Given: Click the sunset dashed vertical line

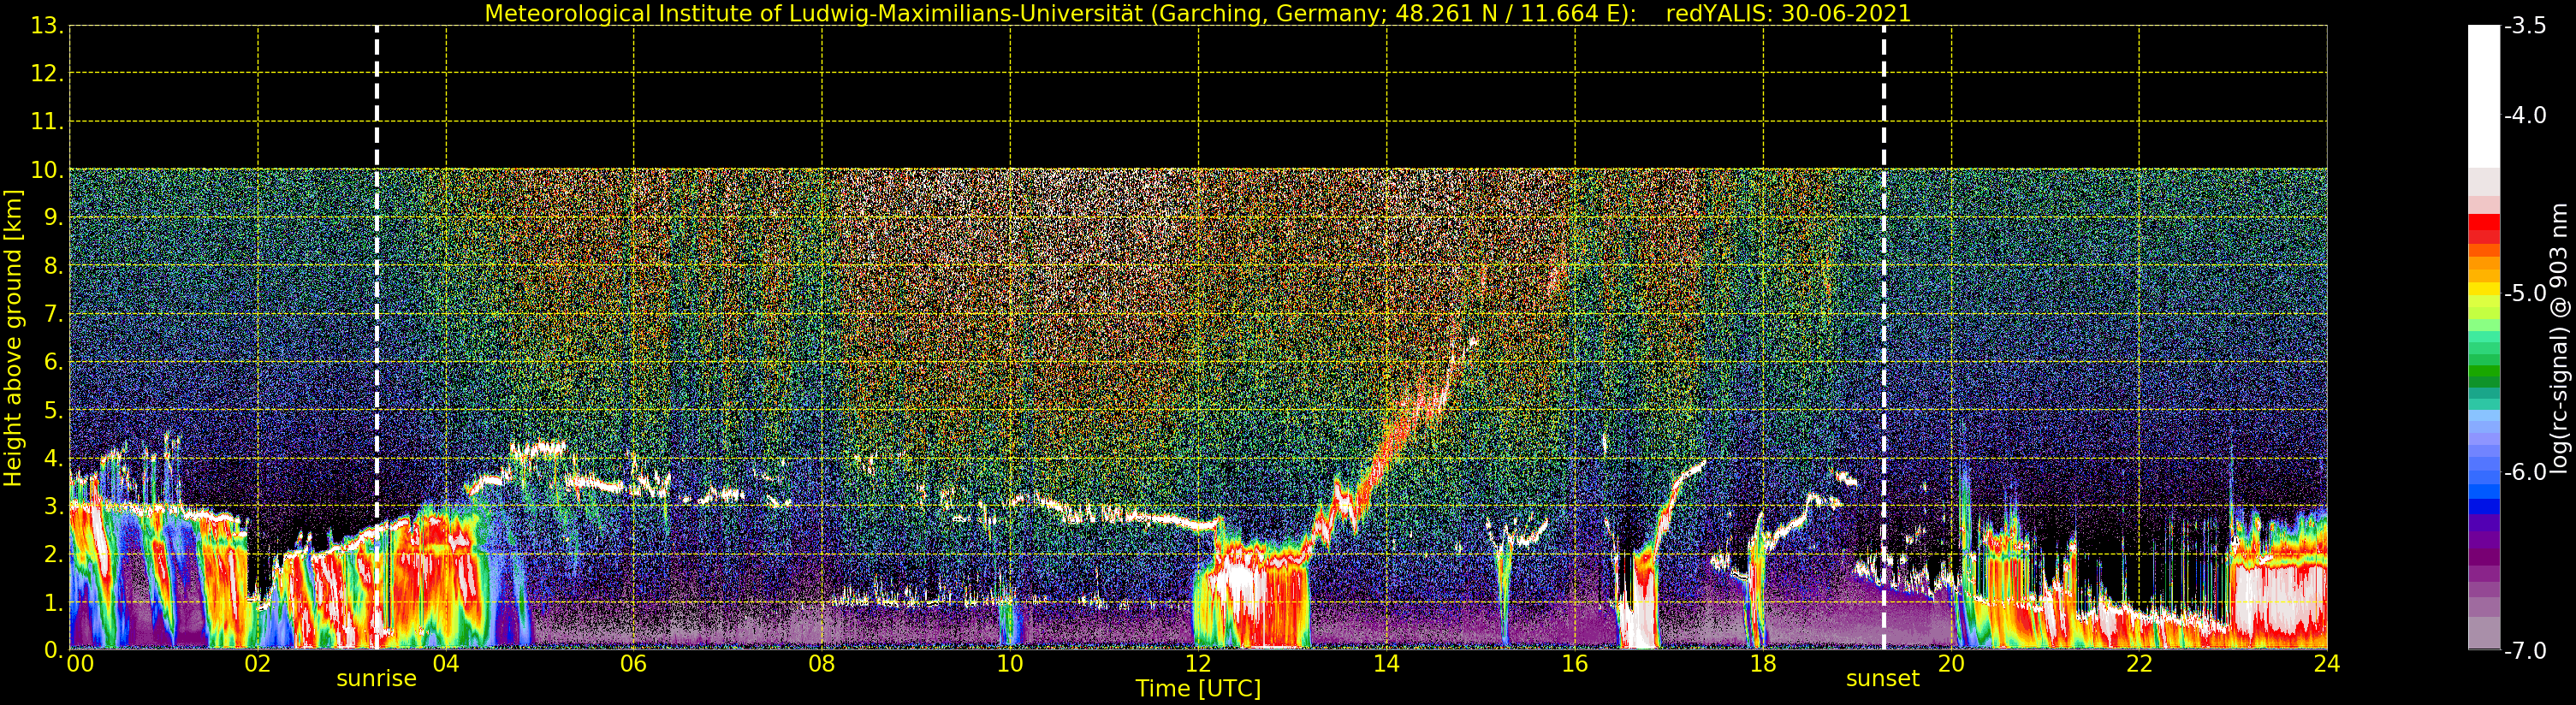Looking at the screenshot, I should click(1884, 338).
